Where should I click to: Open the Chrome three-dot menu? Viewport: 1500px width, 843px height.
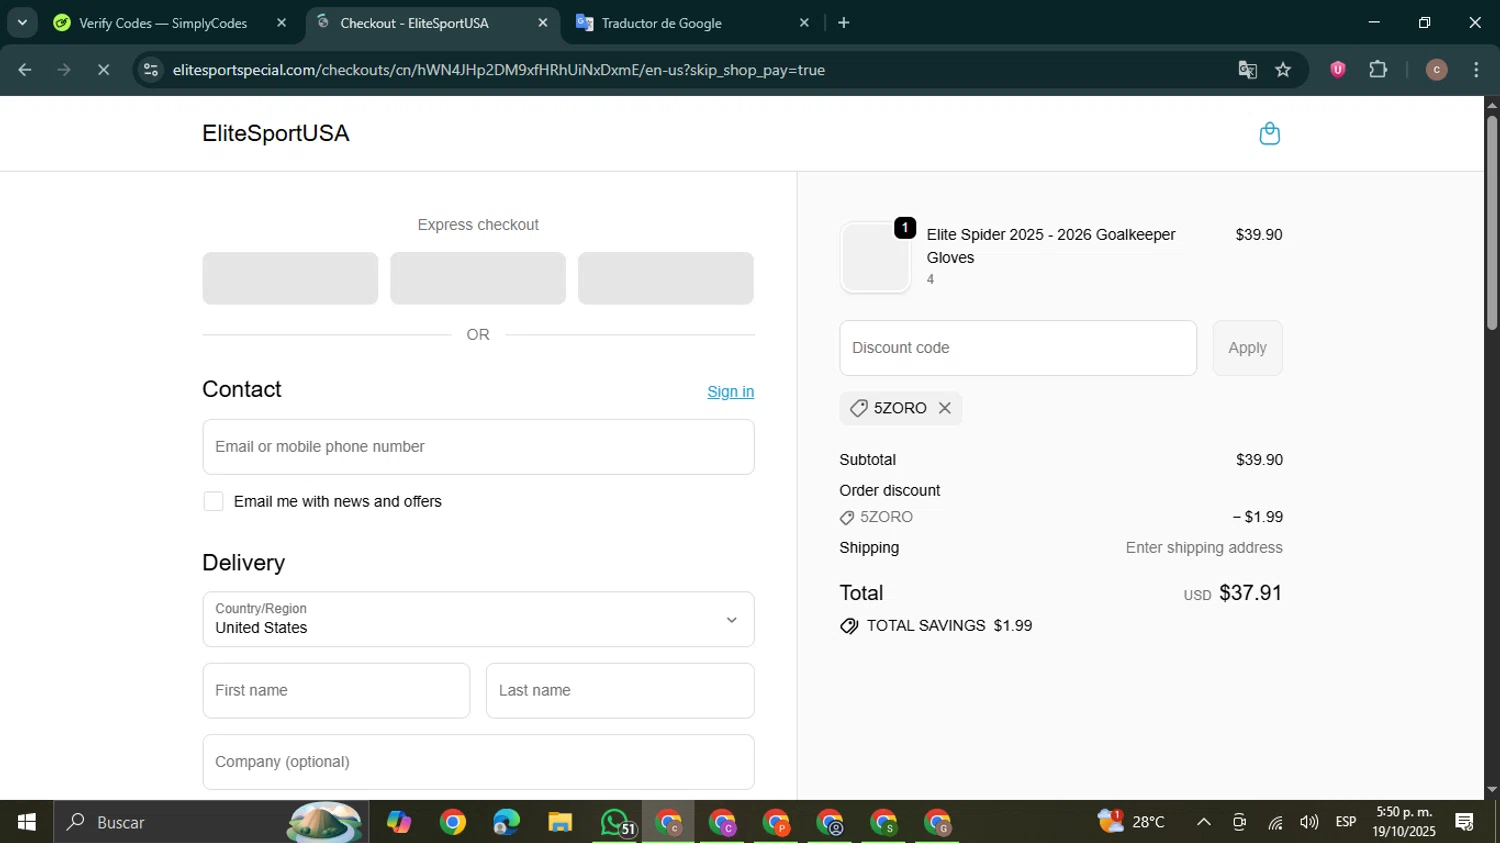pyautogui.click(x=1476, y=70)
